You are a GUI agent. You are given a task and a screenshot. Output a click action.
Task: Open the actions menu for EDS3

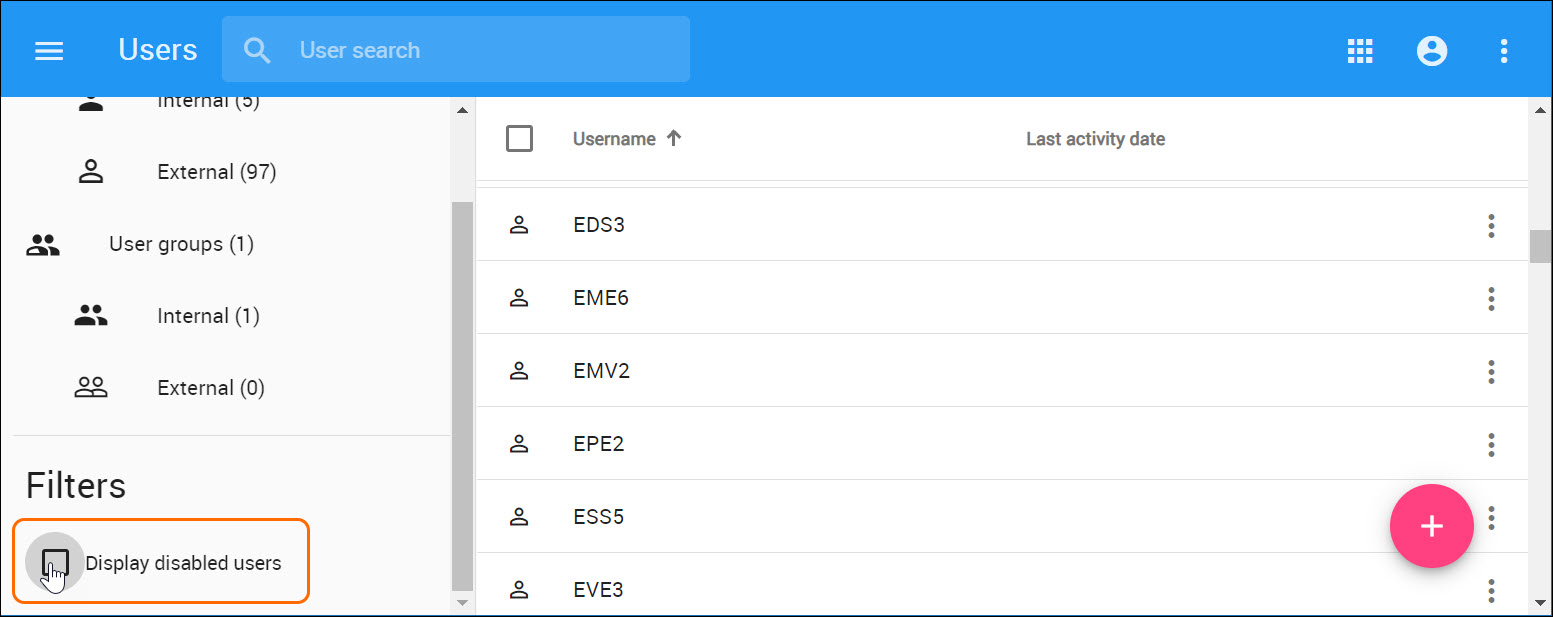click(1490, 225)
